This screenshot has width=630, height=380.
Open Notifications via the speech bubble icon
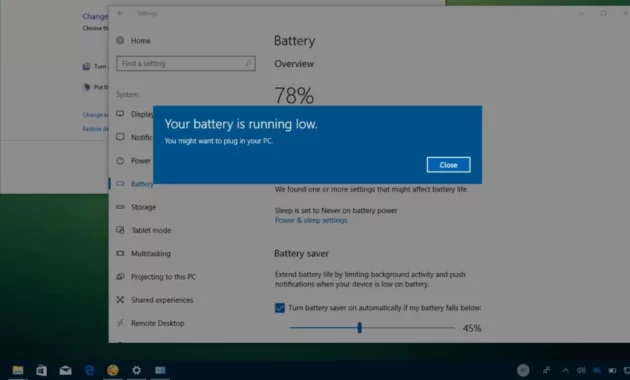(x=120, y=137)
